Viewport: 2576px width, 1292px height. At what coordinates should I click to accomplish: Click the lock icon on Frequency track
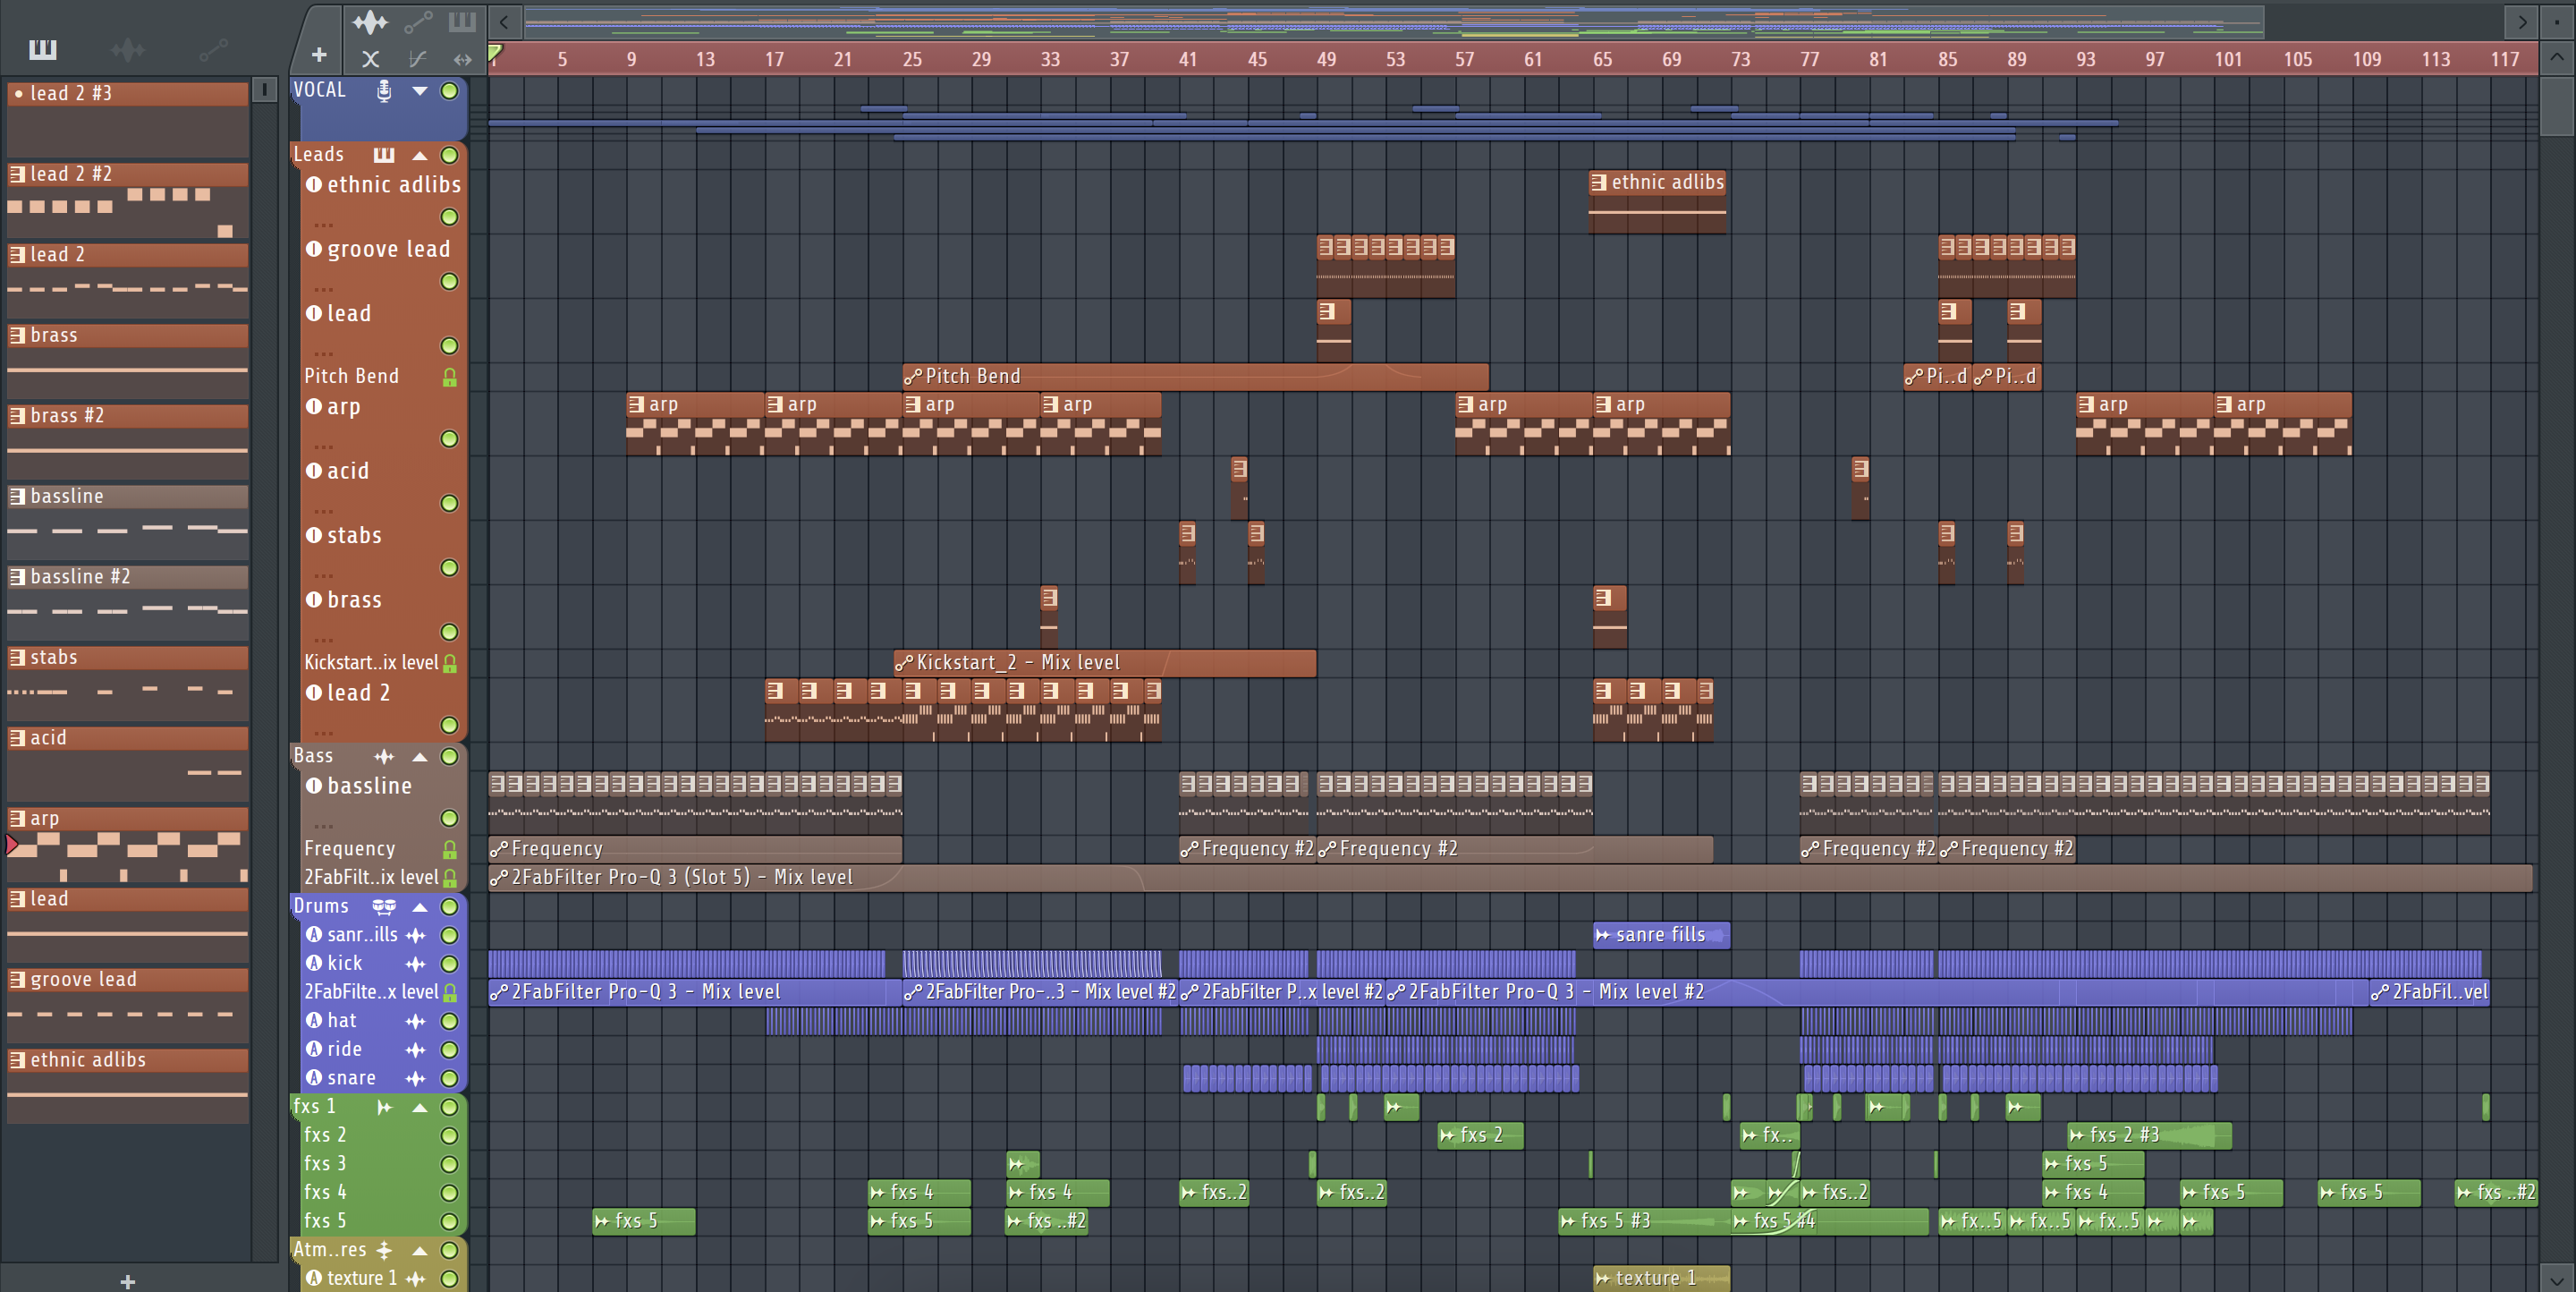(x=450, y=849)
